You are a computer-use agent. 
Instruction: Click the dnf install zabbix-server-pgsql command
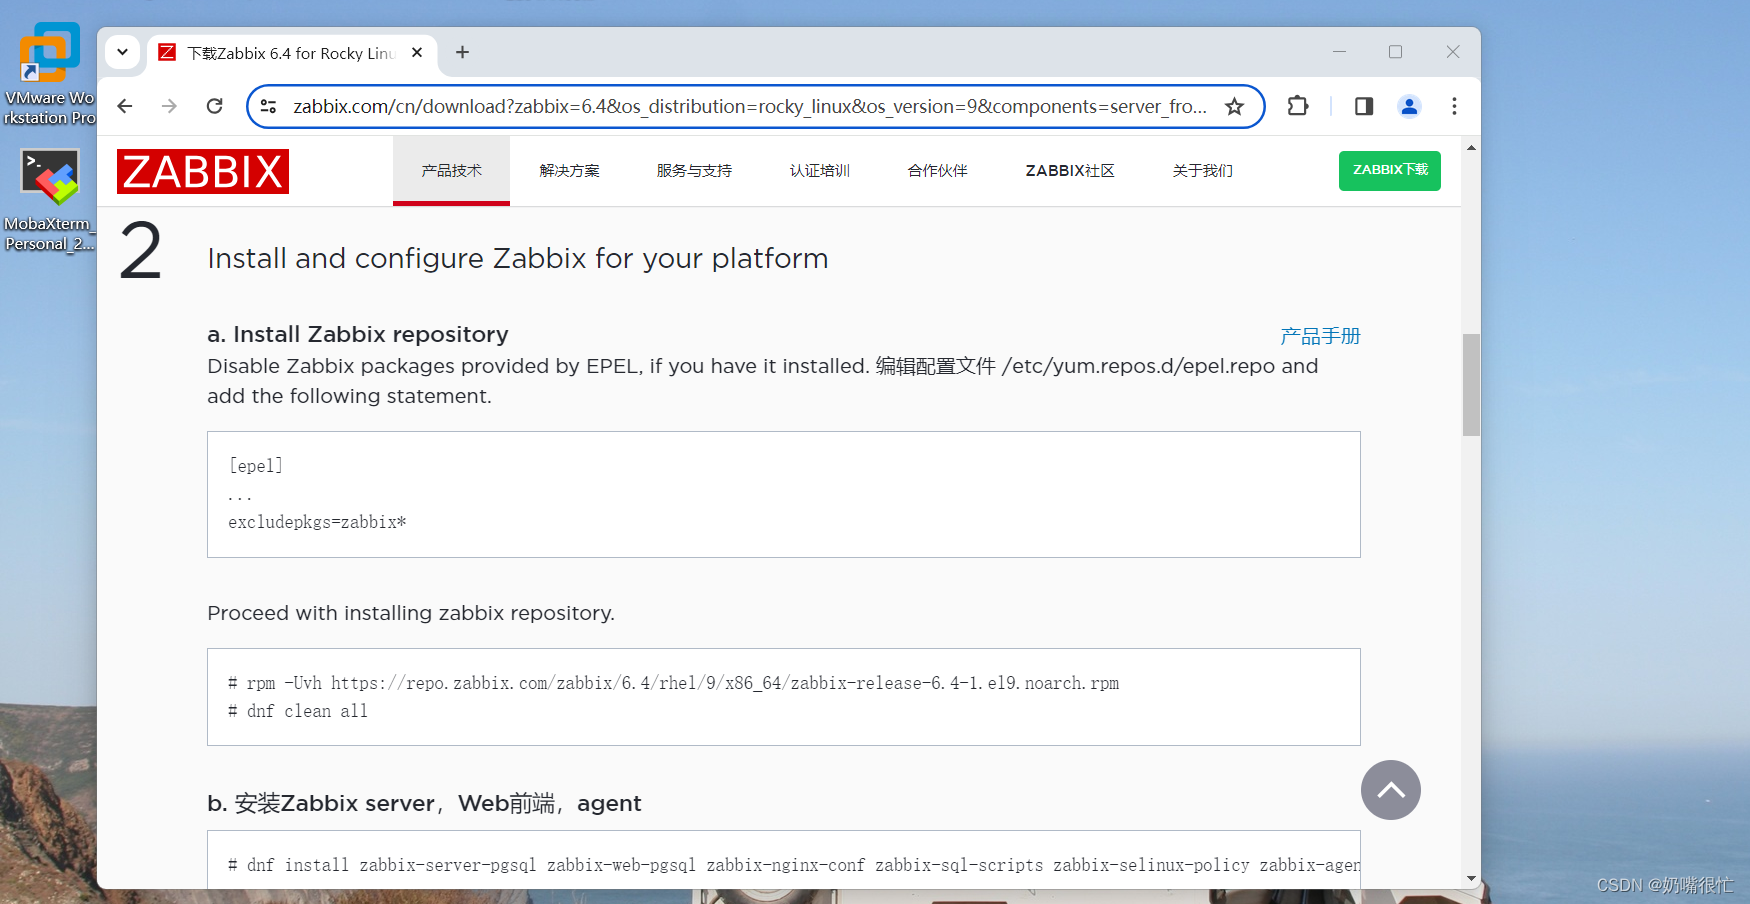click(x=794, y=865)
